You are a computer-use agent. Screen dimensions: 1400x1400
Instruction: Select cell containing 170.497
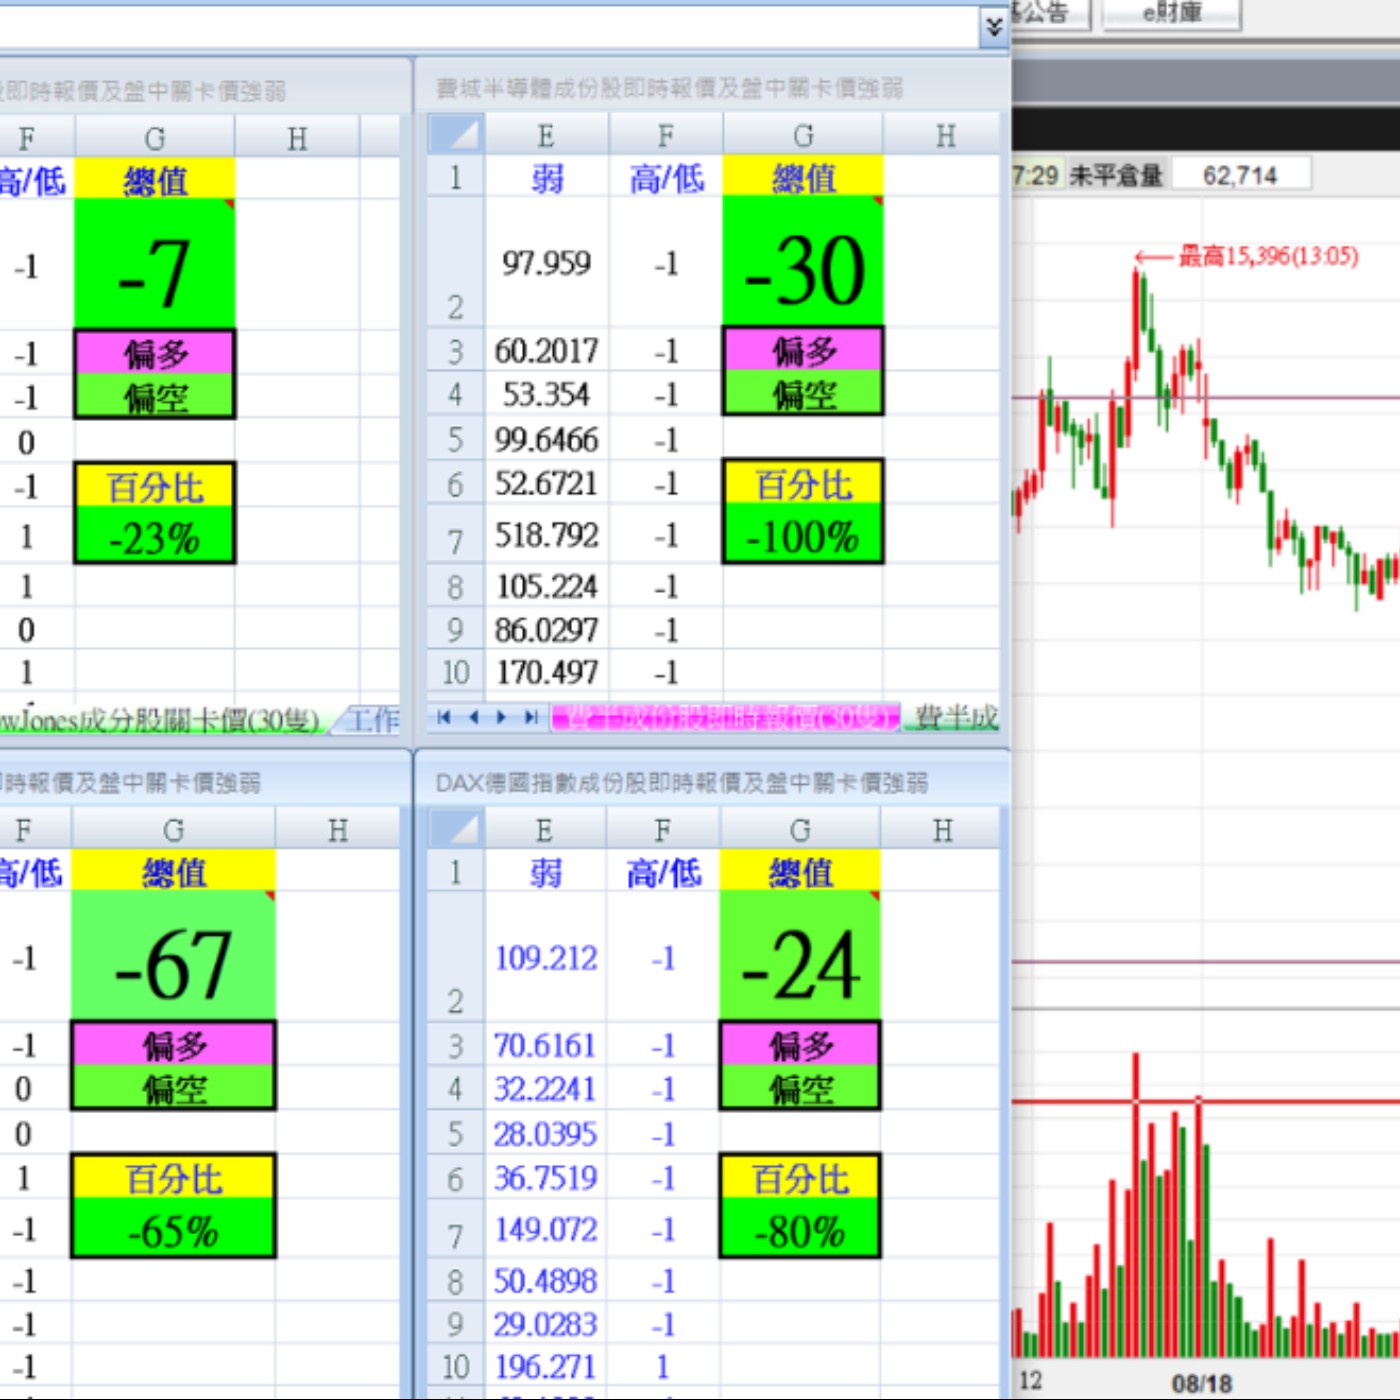[546, 672]
